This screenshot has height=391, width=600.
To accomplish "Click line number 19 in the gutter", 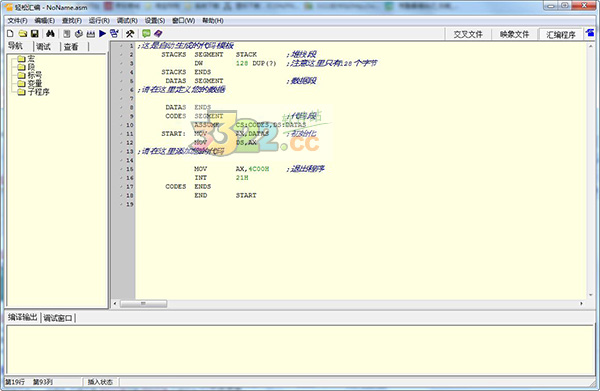I will [129, 204].
